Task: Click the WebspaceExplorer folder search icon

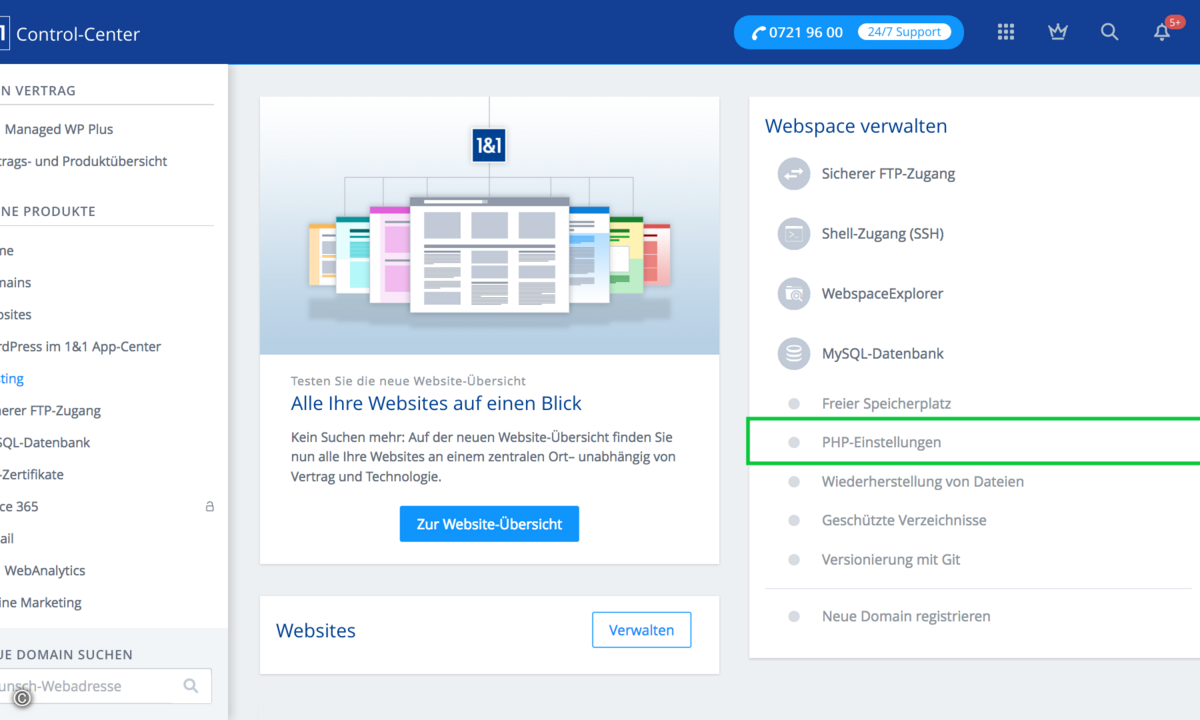Action: [x=794, y=294]
